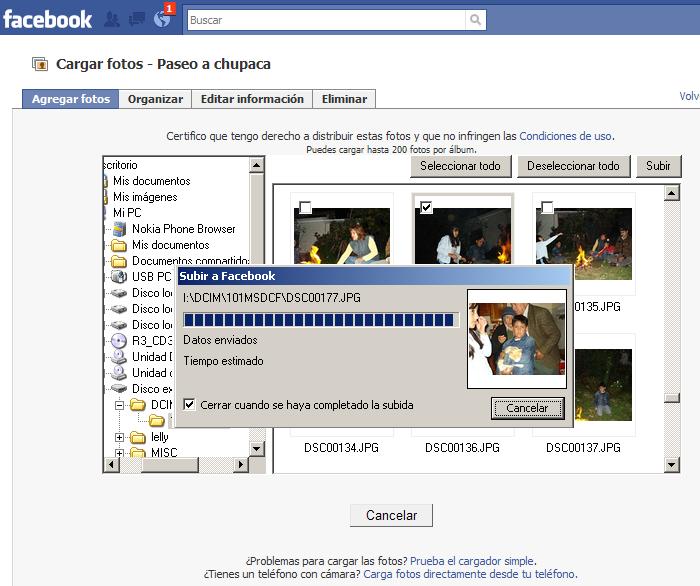Check the first photo thumbnail's checkbox
The width and height of the screenshot is (700, 586).
[305, 208]
